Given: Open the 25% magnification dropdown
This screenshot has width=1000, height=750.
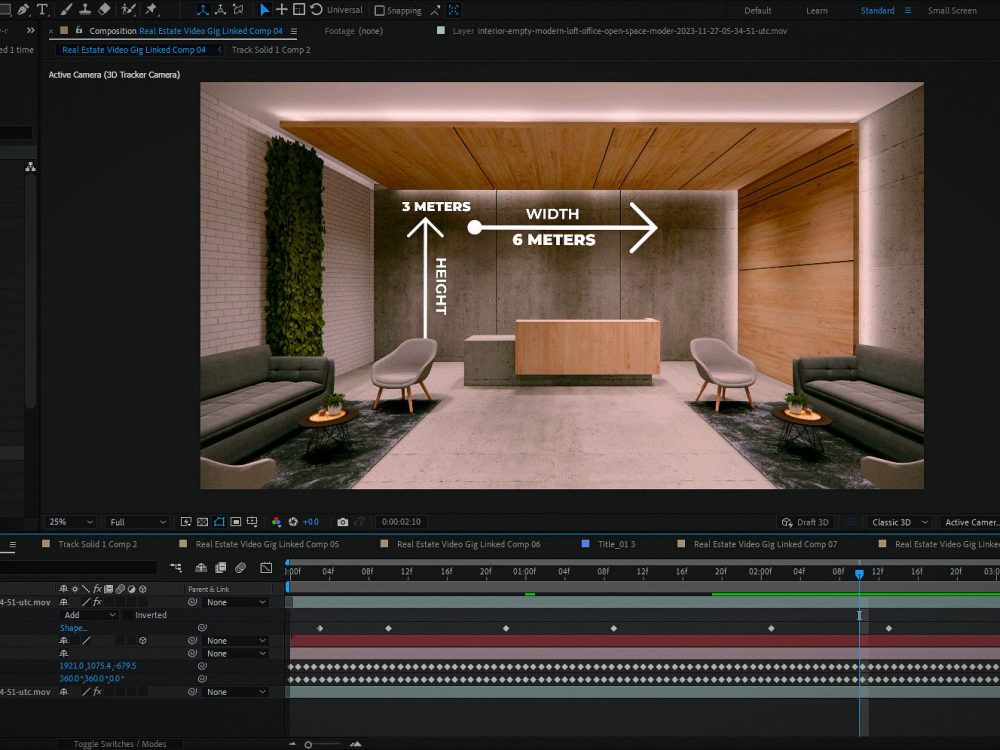Looking at the screenshot, I should pyautogui.click(x=70, y=522).
